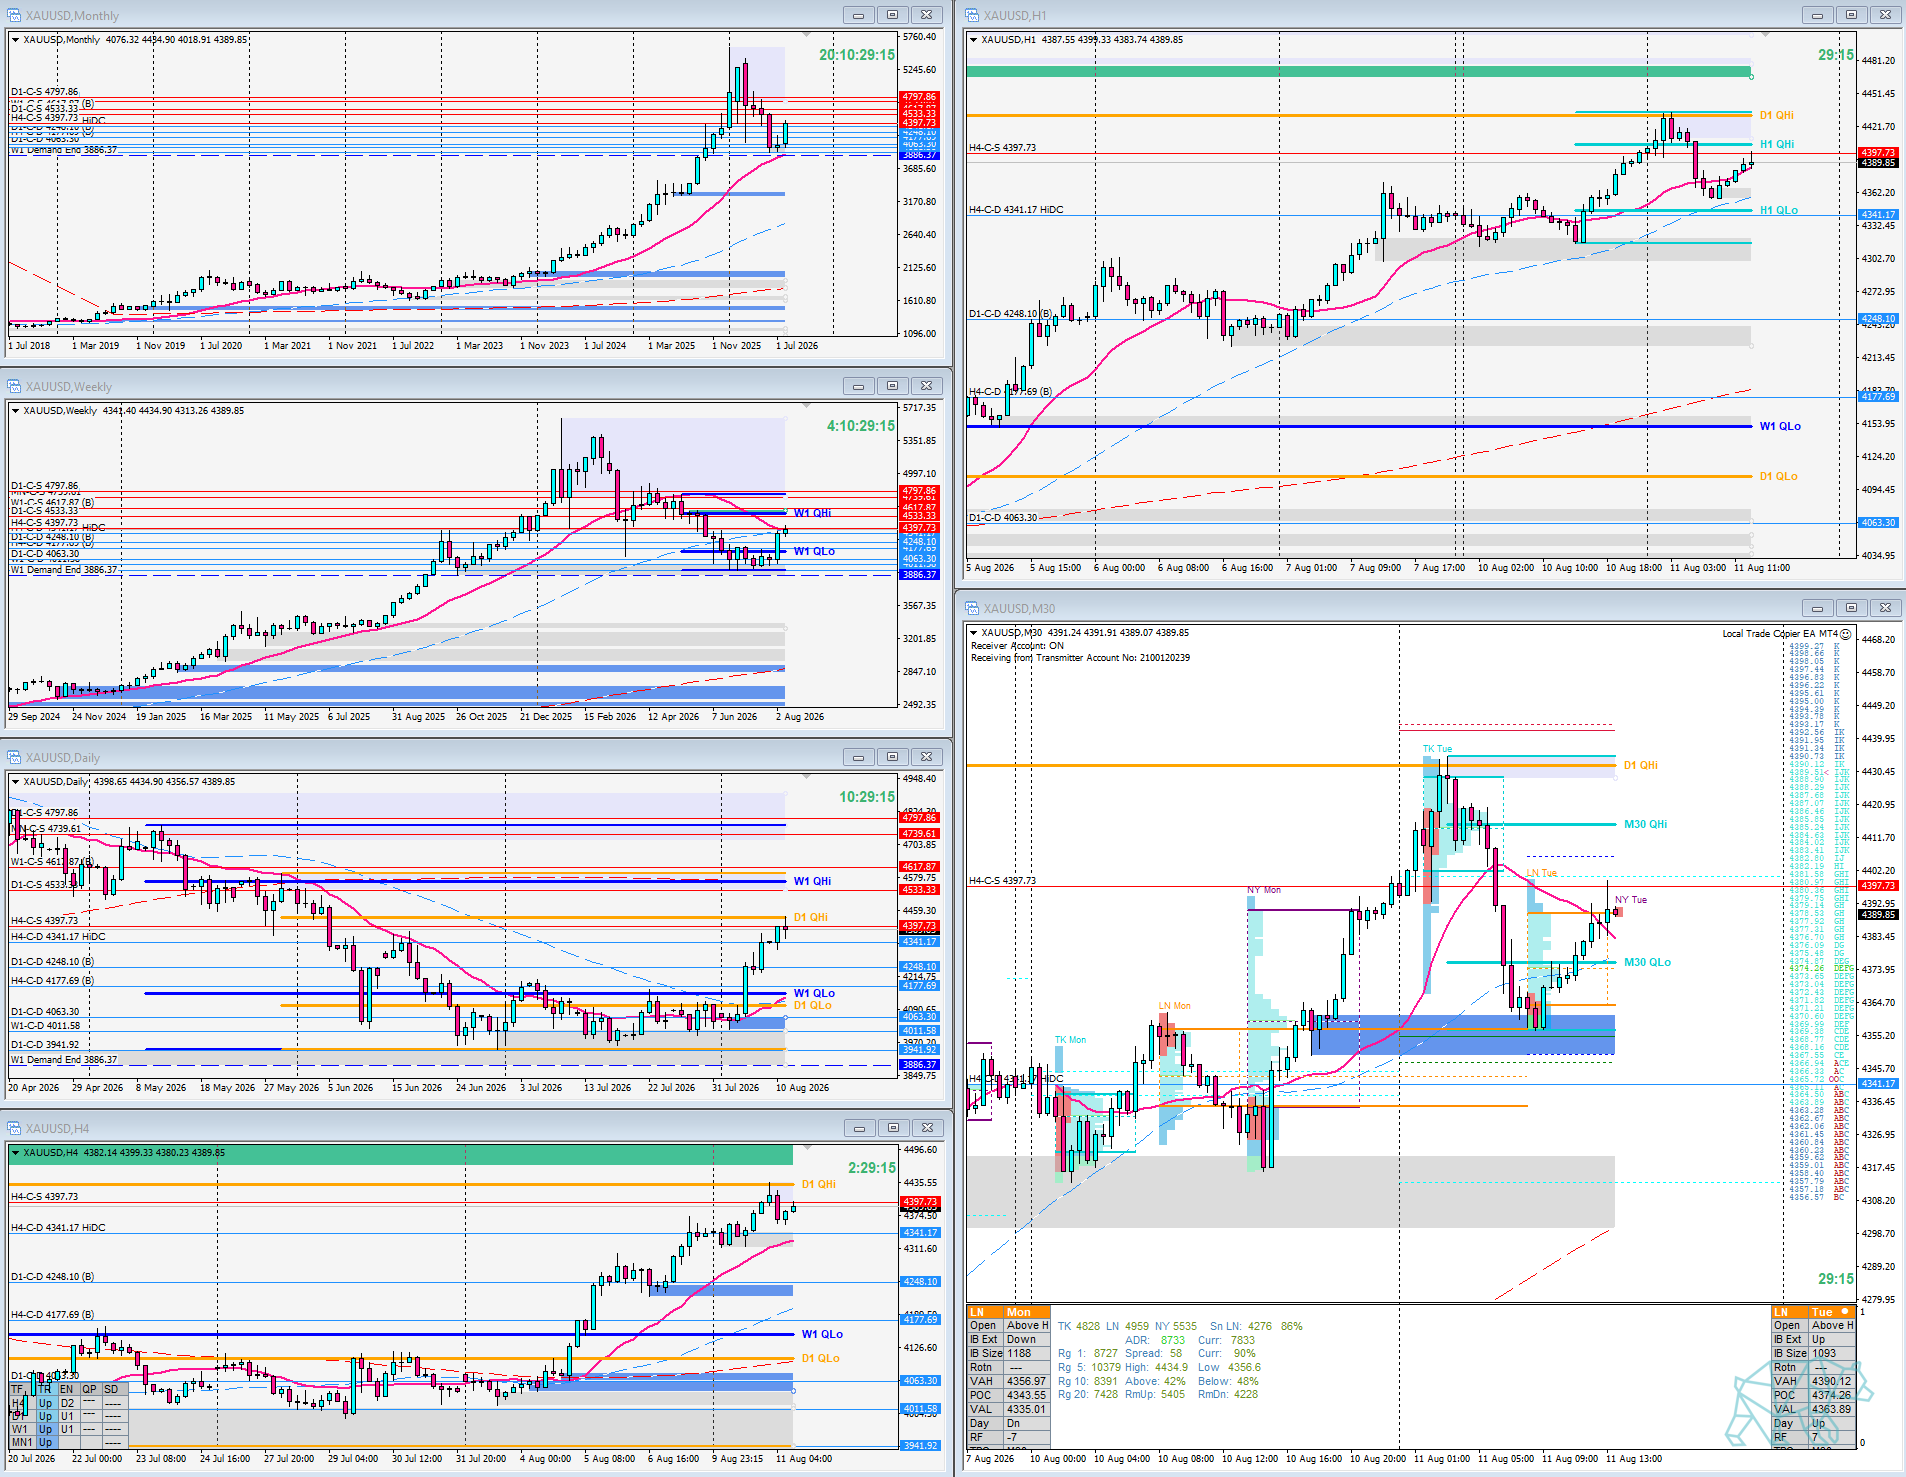1906x1477 pixels.
Task: Close the XAUUSD,Daily chart window
Action: coord(927,757)
